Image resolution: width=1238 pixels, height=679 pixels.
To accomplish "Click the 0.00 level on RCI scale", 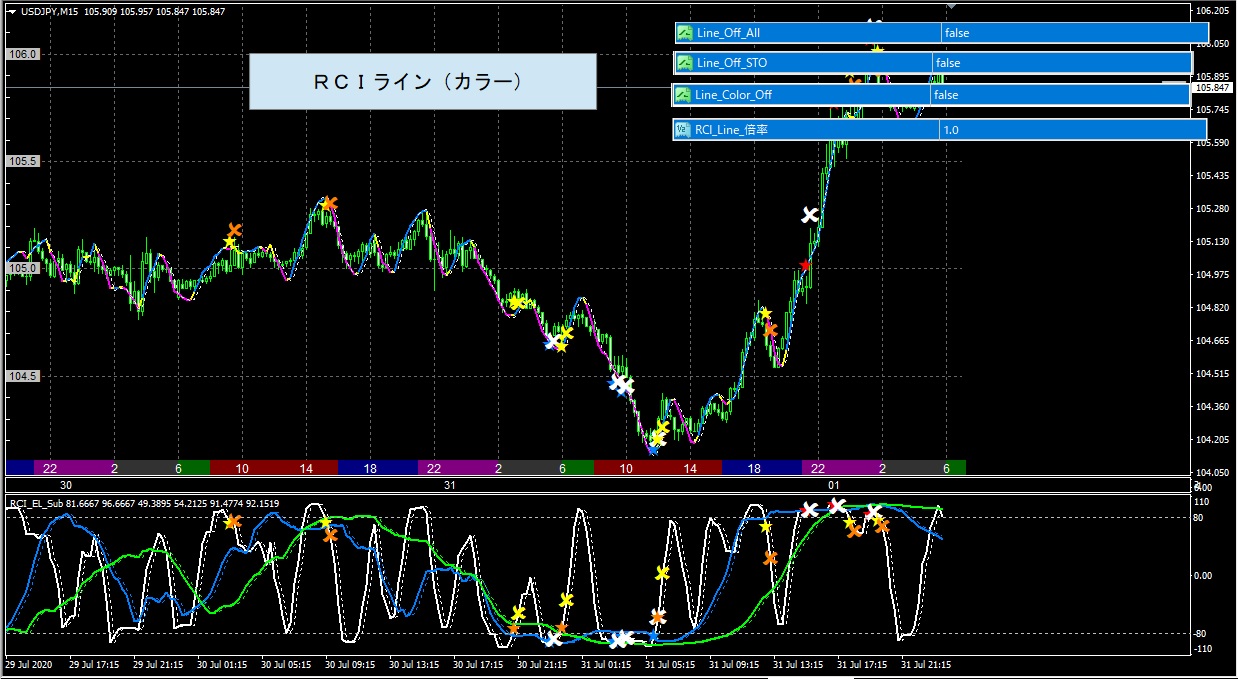I will coord(1205,575).
